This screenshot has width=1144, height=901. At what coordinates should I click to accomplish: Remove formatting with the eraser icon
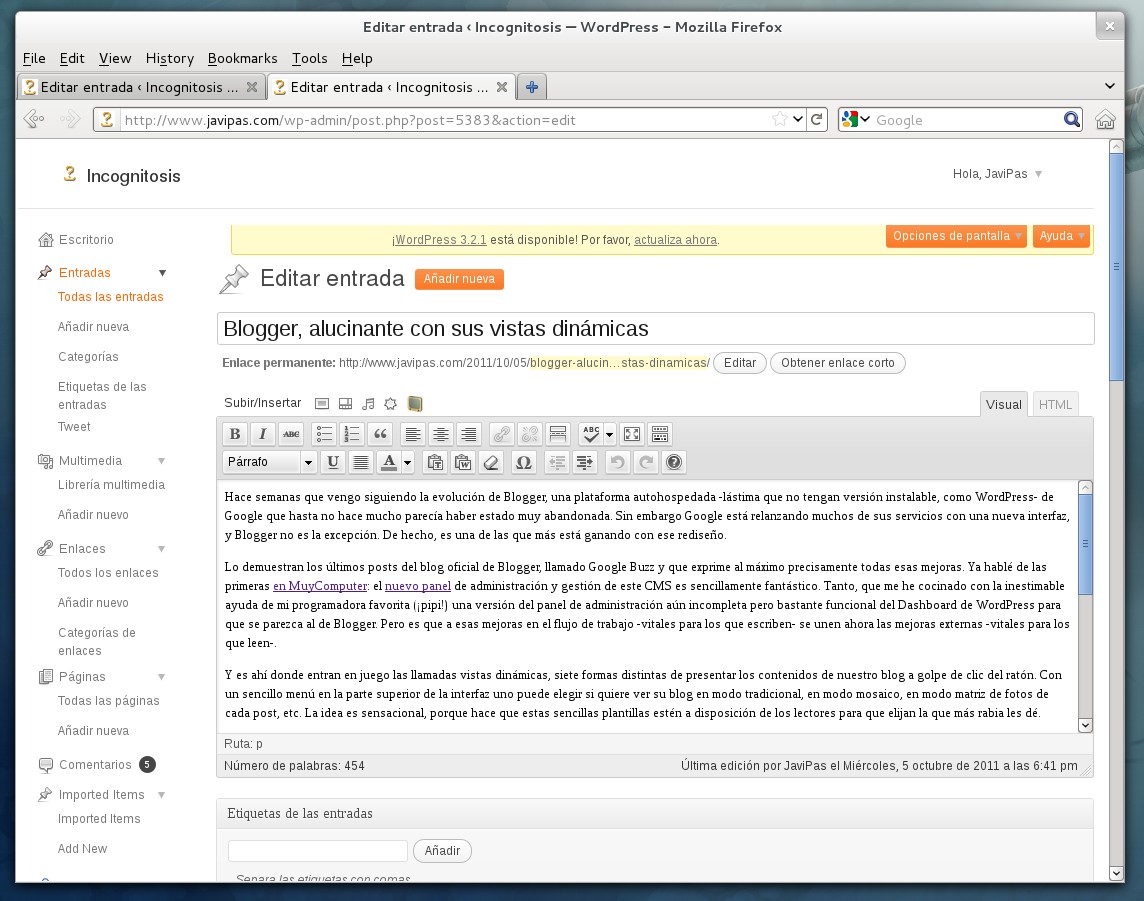tap(490, 462)
